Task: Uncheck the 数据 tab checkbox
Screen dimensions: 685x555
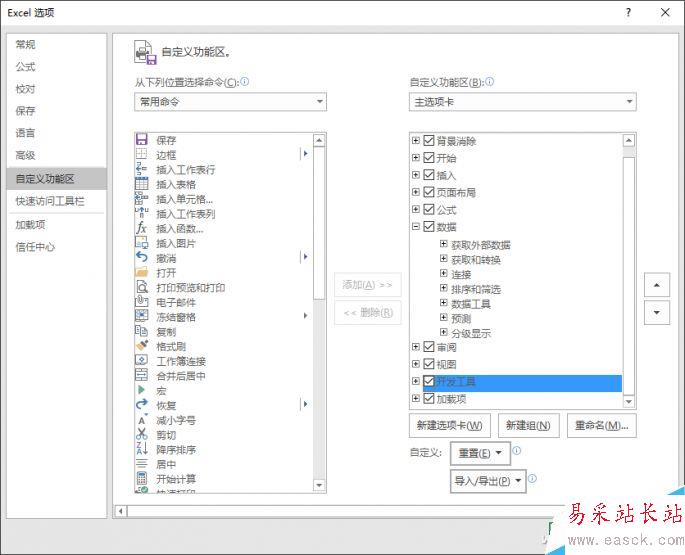Action: pyautogui.click(x=429, y=226)
